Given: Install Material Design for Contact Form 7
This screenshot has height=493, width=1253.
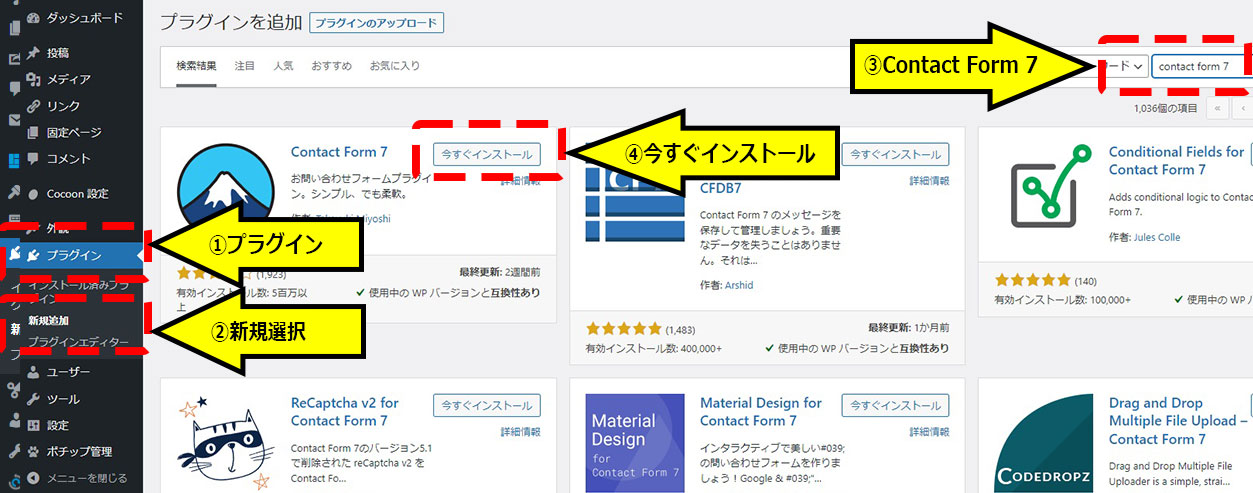Looking at the screenshot, I should coord(895,406).
